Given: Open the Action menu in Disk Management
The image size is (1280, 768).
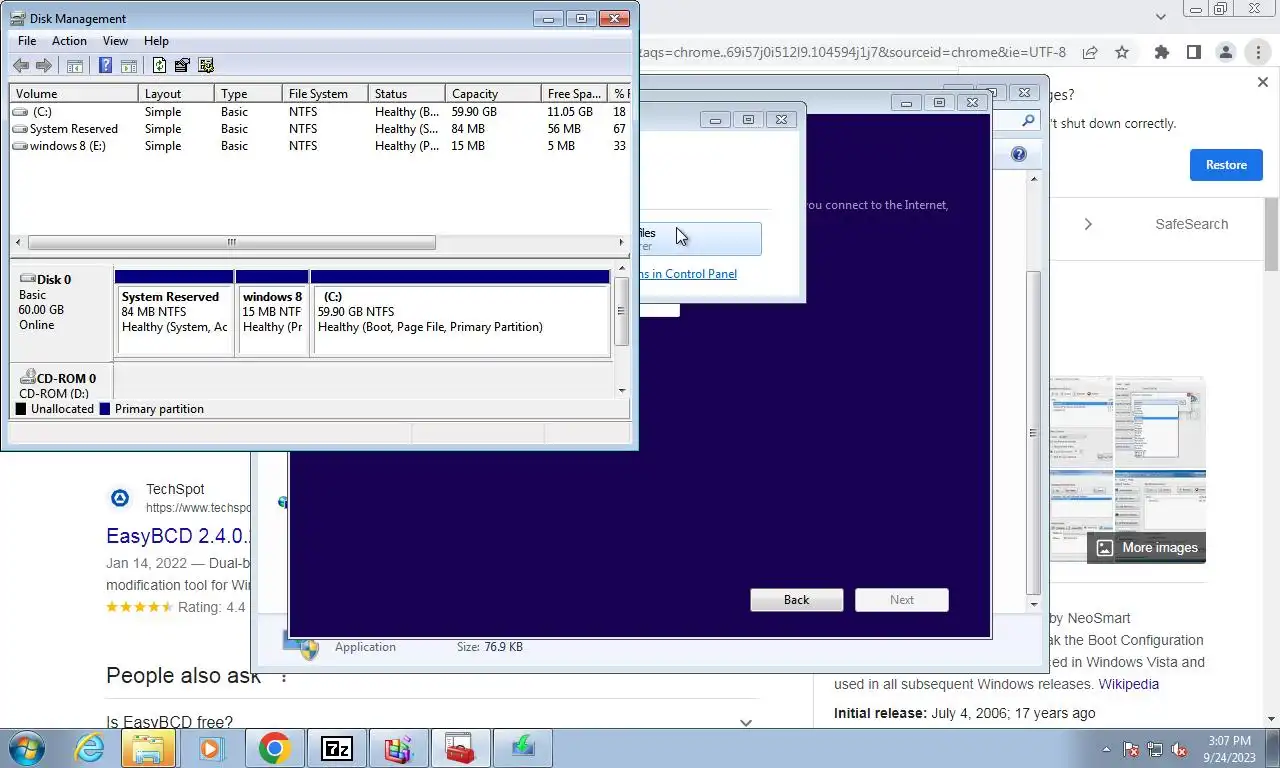Looking at the screenshot, I should pos(69,41).
